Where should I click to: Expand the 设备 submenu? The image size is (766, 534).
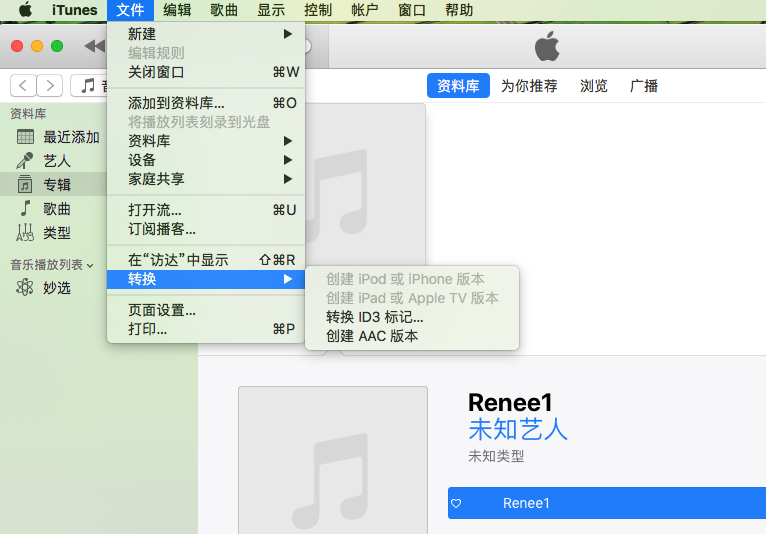pos(206,160)
